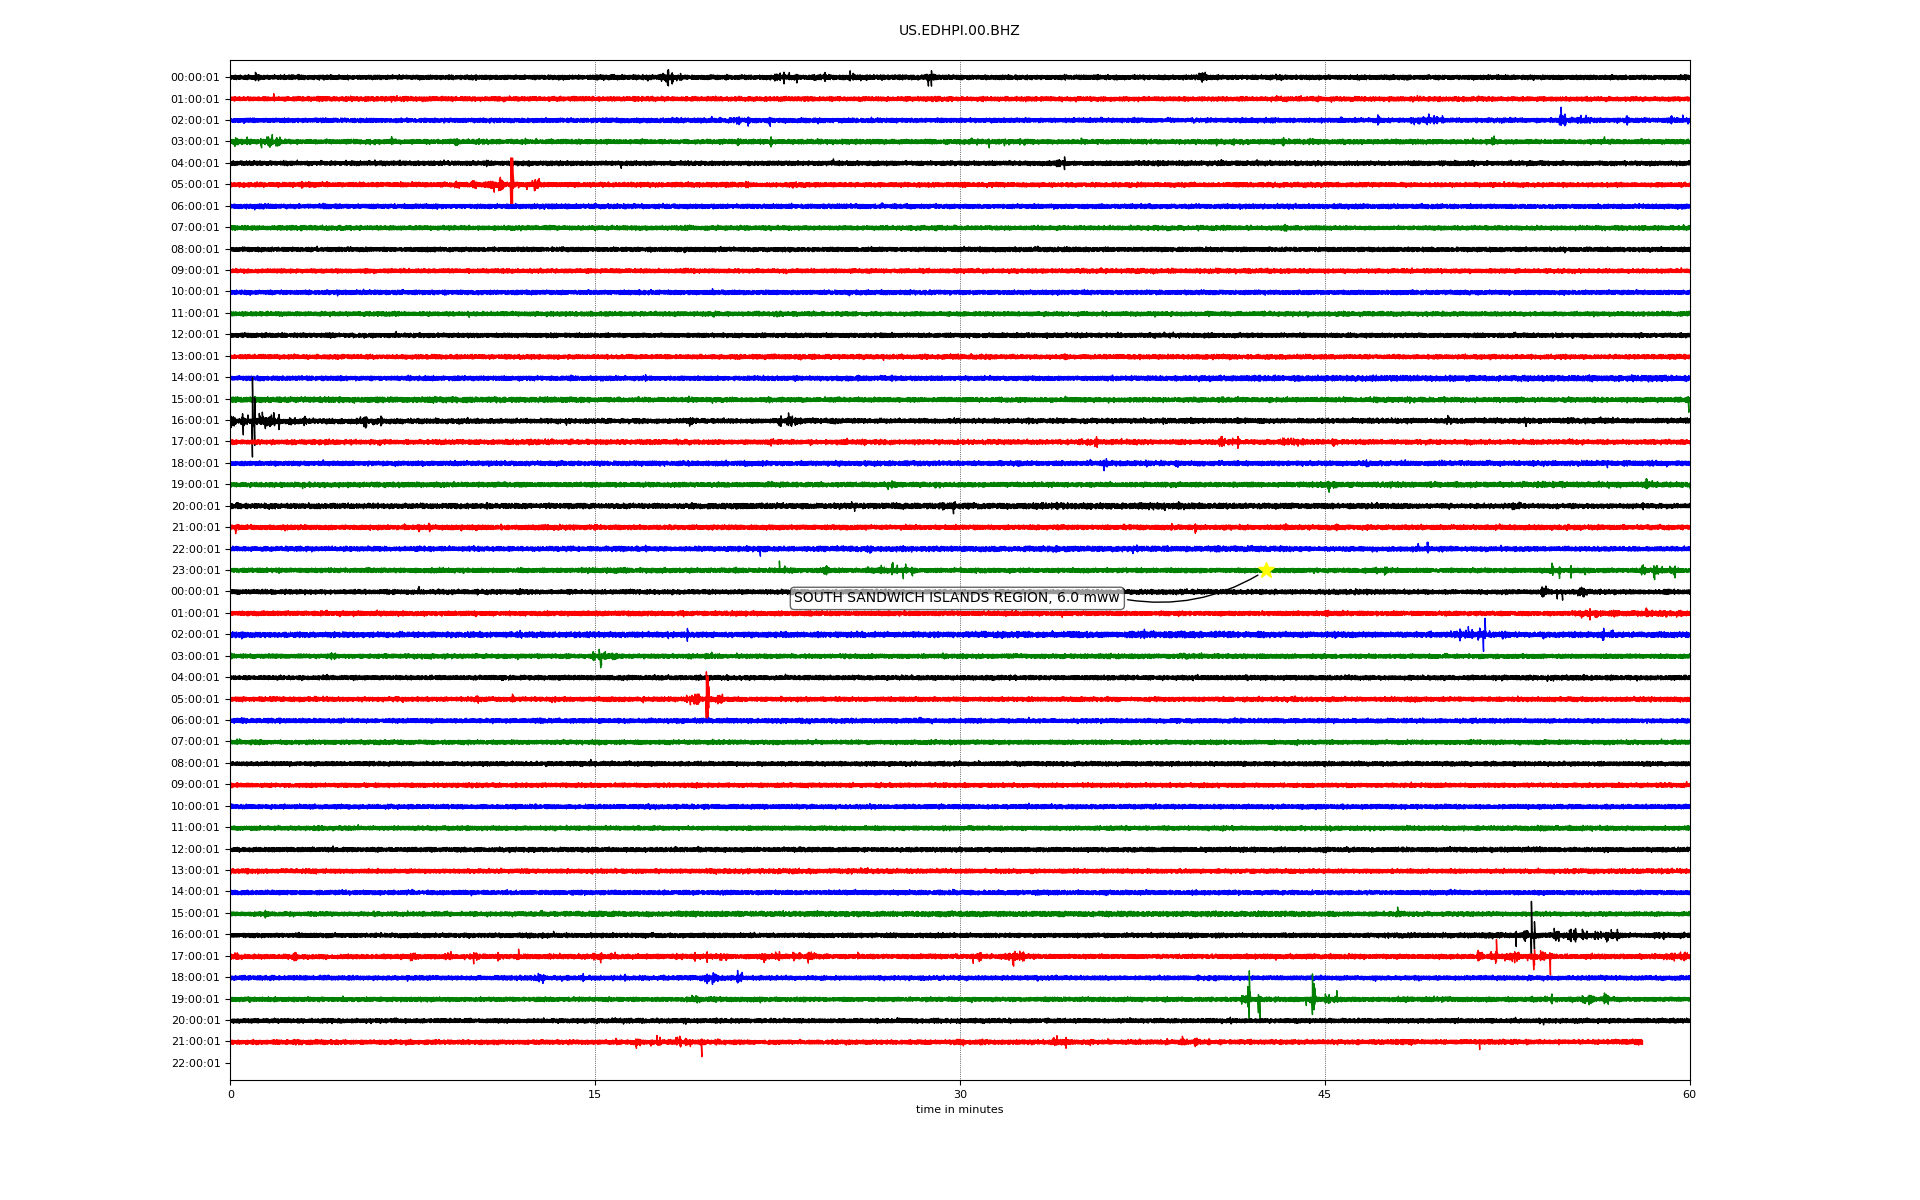Viewport: 1920px width, 1200px height.
Task: Click the "time in minutes" axis label
Action: (959, 1110)
